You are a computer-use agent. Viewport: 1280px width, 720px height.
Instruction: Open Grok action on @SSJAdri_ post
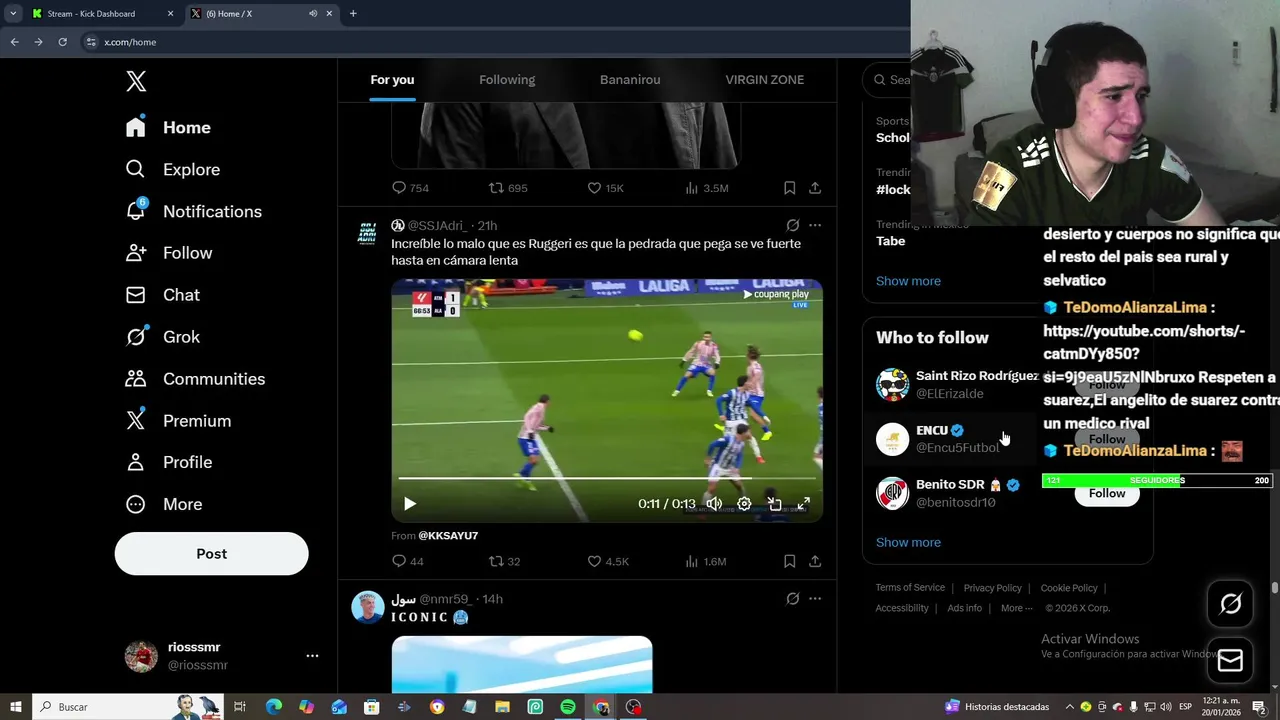coord(792,226)
